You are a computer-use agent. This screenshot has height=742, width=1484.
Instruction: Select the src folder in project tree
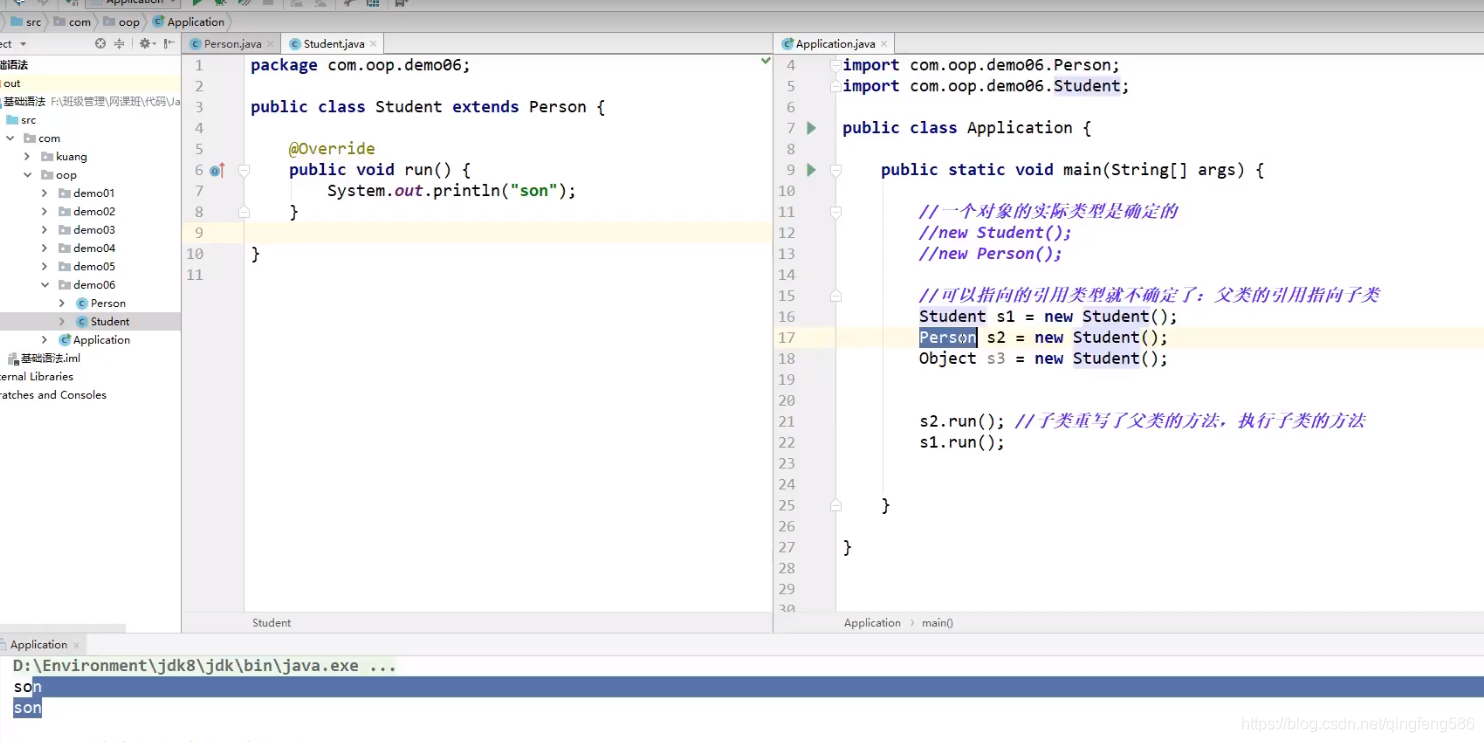(21, 120)
